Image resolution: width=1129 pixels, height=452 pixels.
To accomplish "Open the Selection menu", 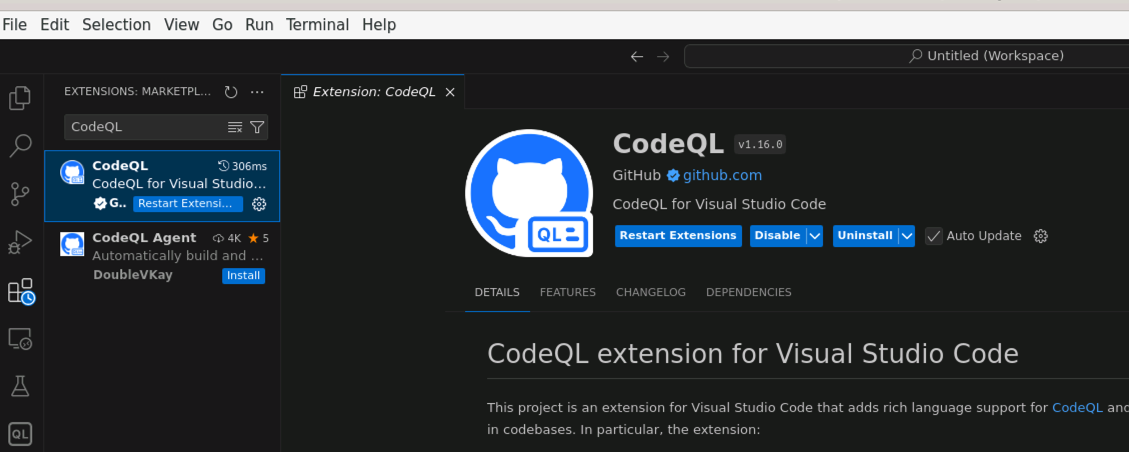I will (x=117, y=25).
